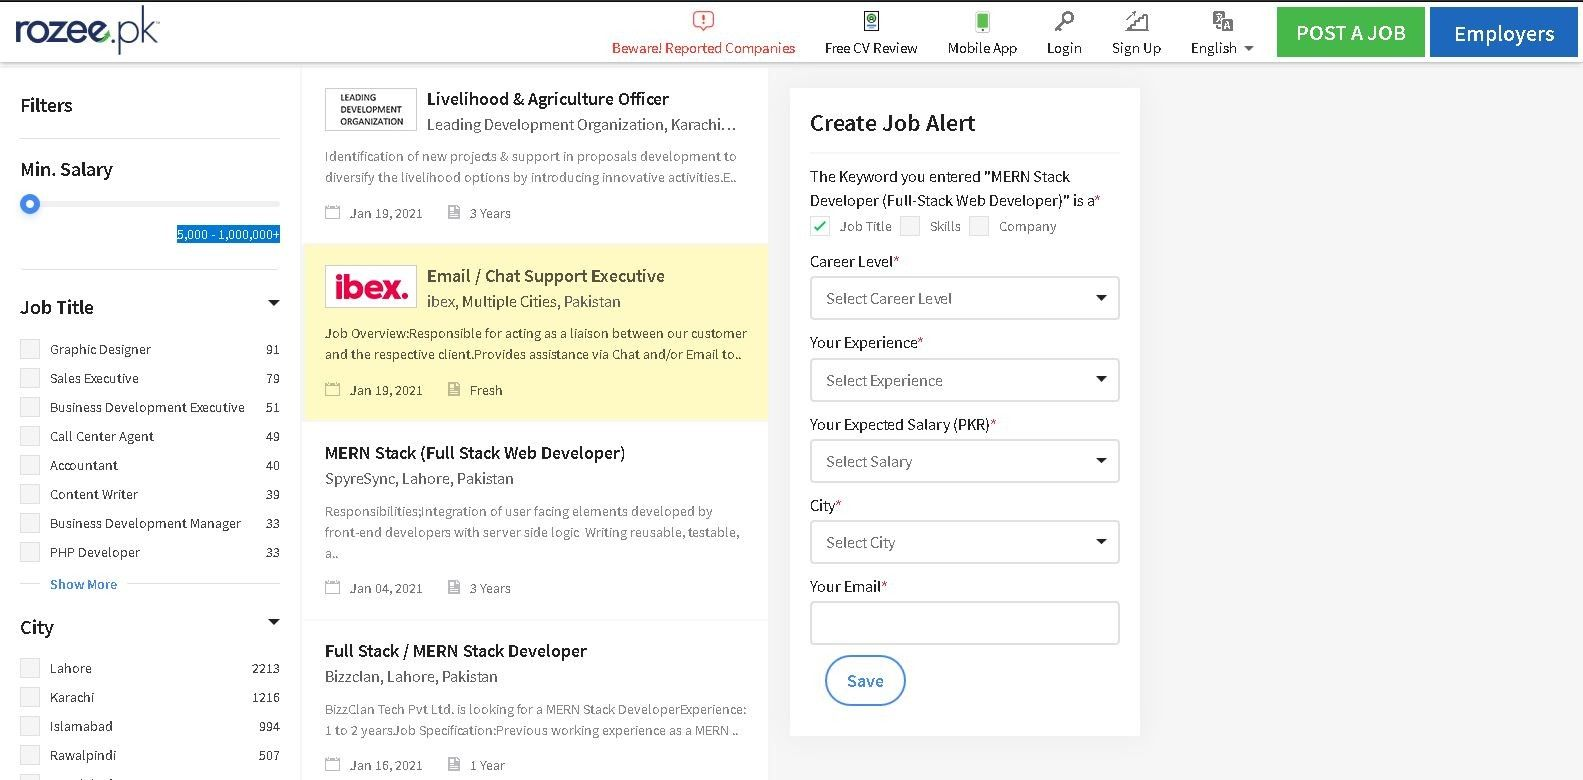The image size is (1583, 780).
Task: Click the 5,000 - 1,000,000+ salary range label
Action: [x=228, y=234]
